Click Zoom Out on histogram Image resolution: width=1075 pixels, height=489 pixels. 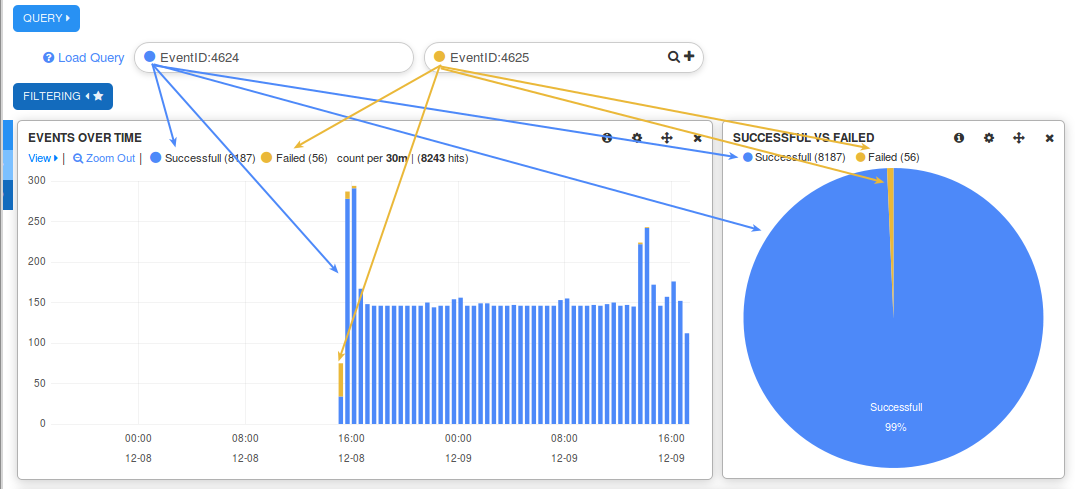click(104, 158)
